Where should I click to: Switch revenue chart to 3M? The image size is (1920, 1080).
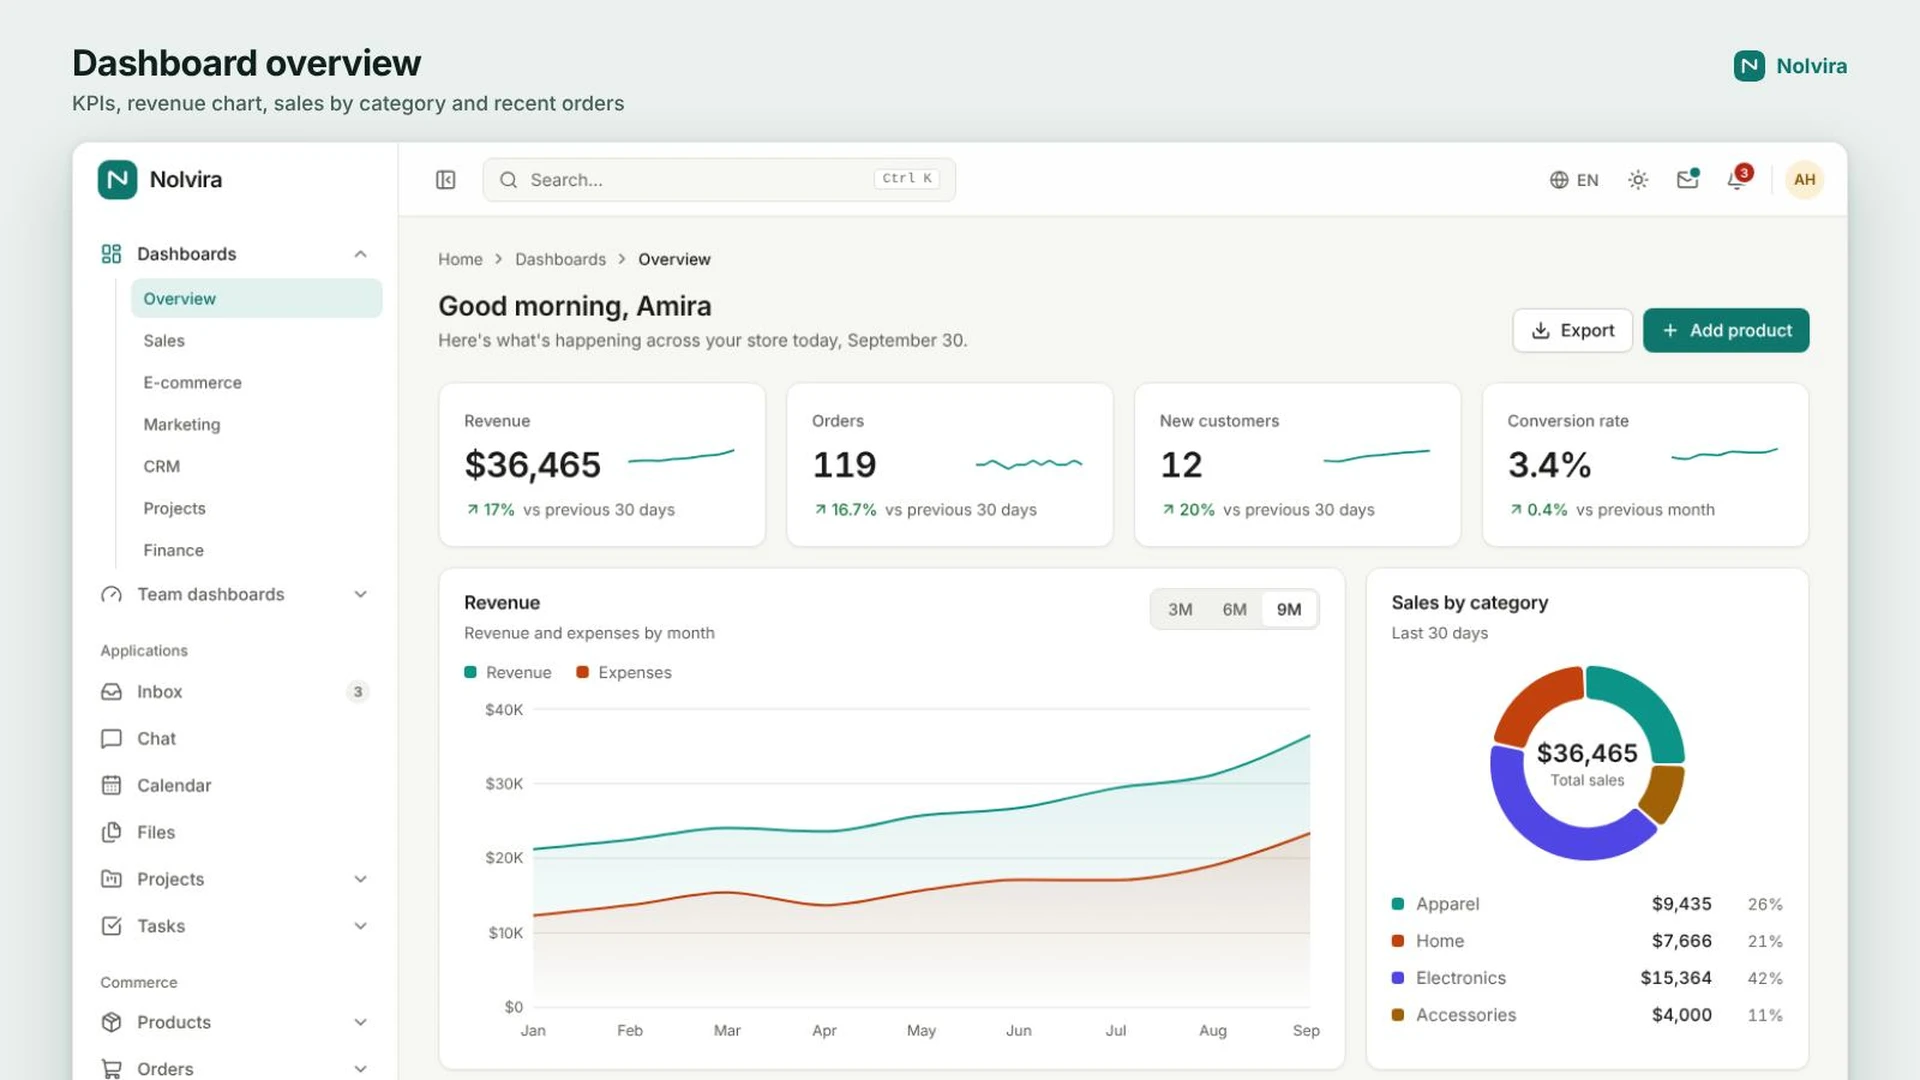(1180, 610)
